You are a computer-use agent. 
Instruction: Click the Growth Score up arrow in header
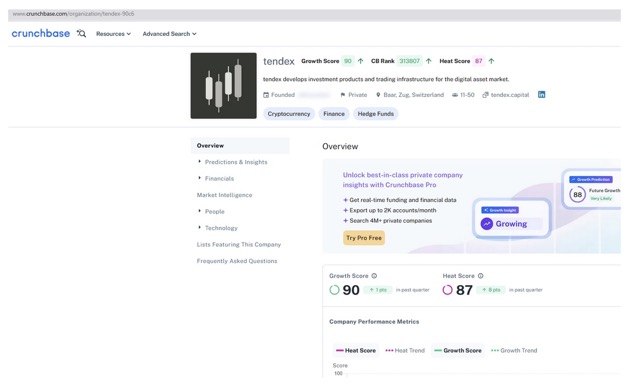[x=360, y=61]
